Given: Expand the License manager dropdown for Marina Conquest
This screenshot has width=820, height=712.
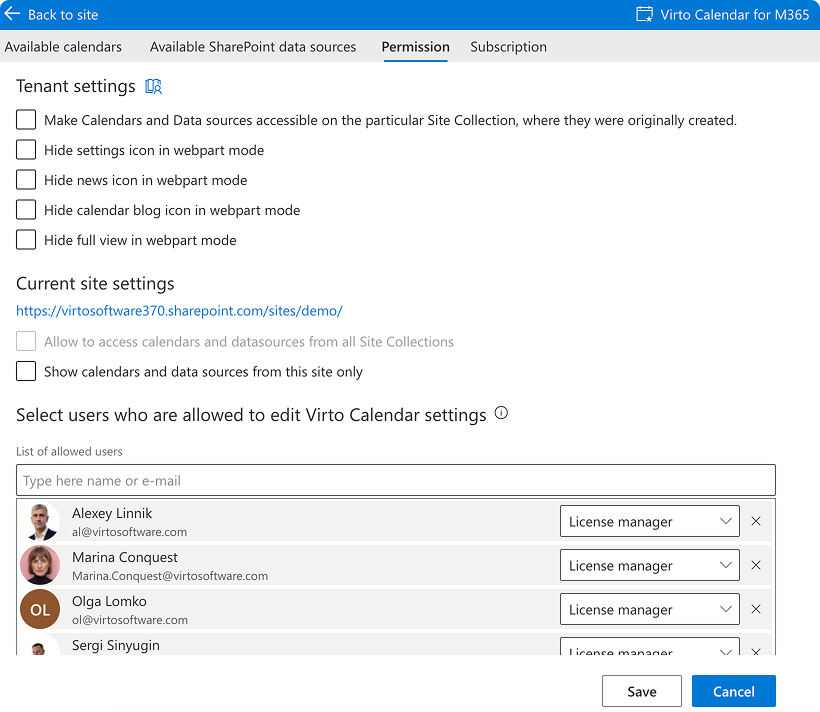Looking at the screenshot, I should click(649, 565).
